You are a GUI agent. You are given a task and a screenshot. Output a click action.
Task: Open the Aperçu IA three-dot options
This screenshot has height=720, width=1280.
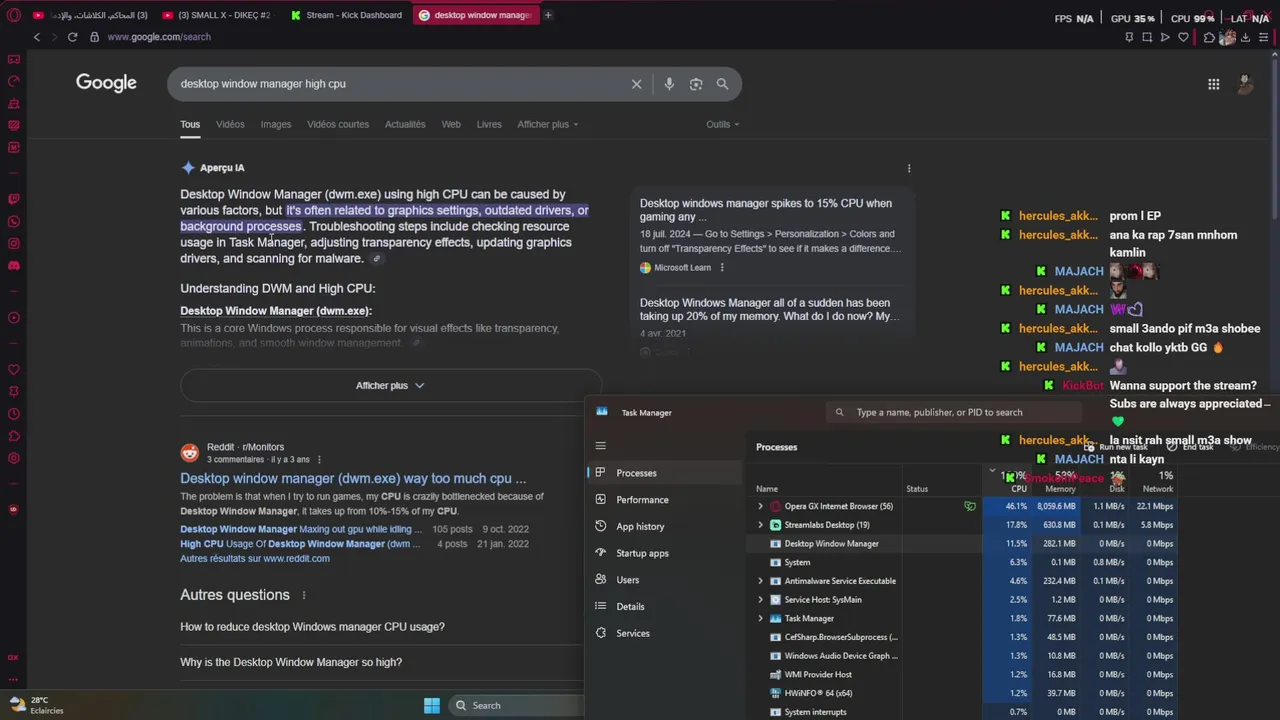pos(908,168)
